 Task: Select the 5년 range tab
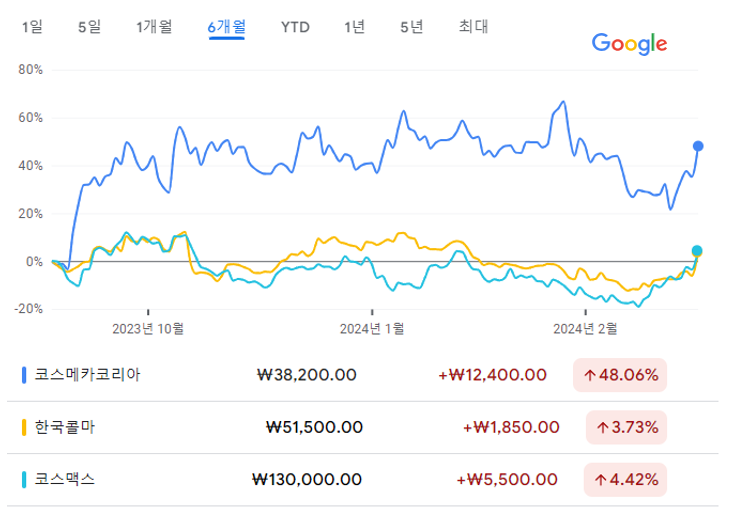(412, 27)
